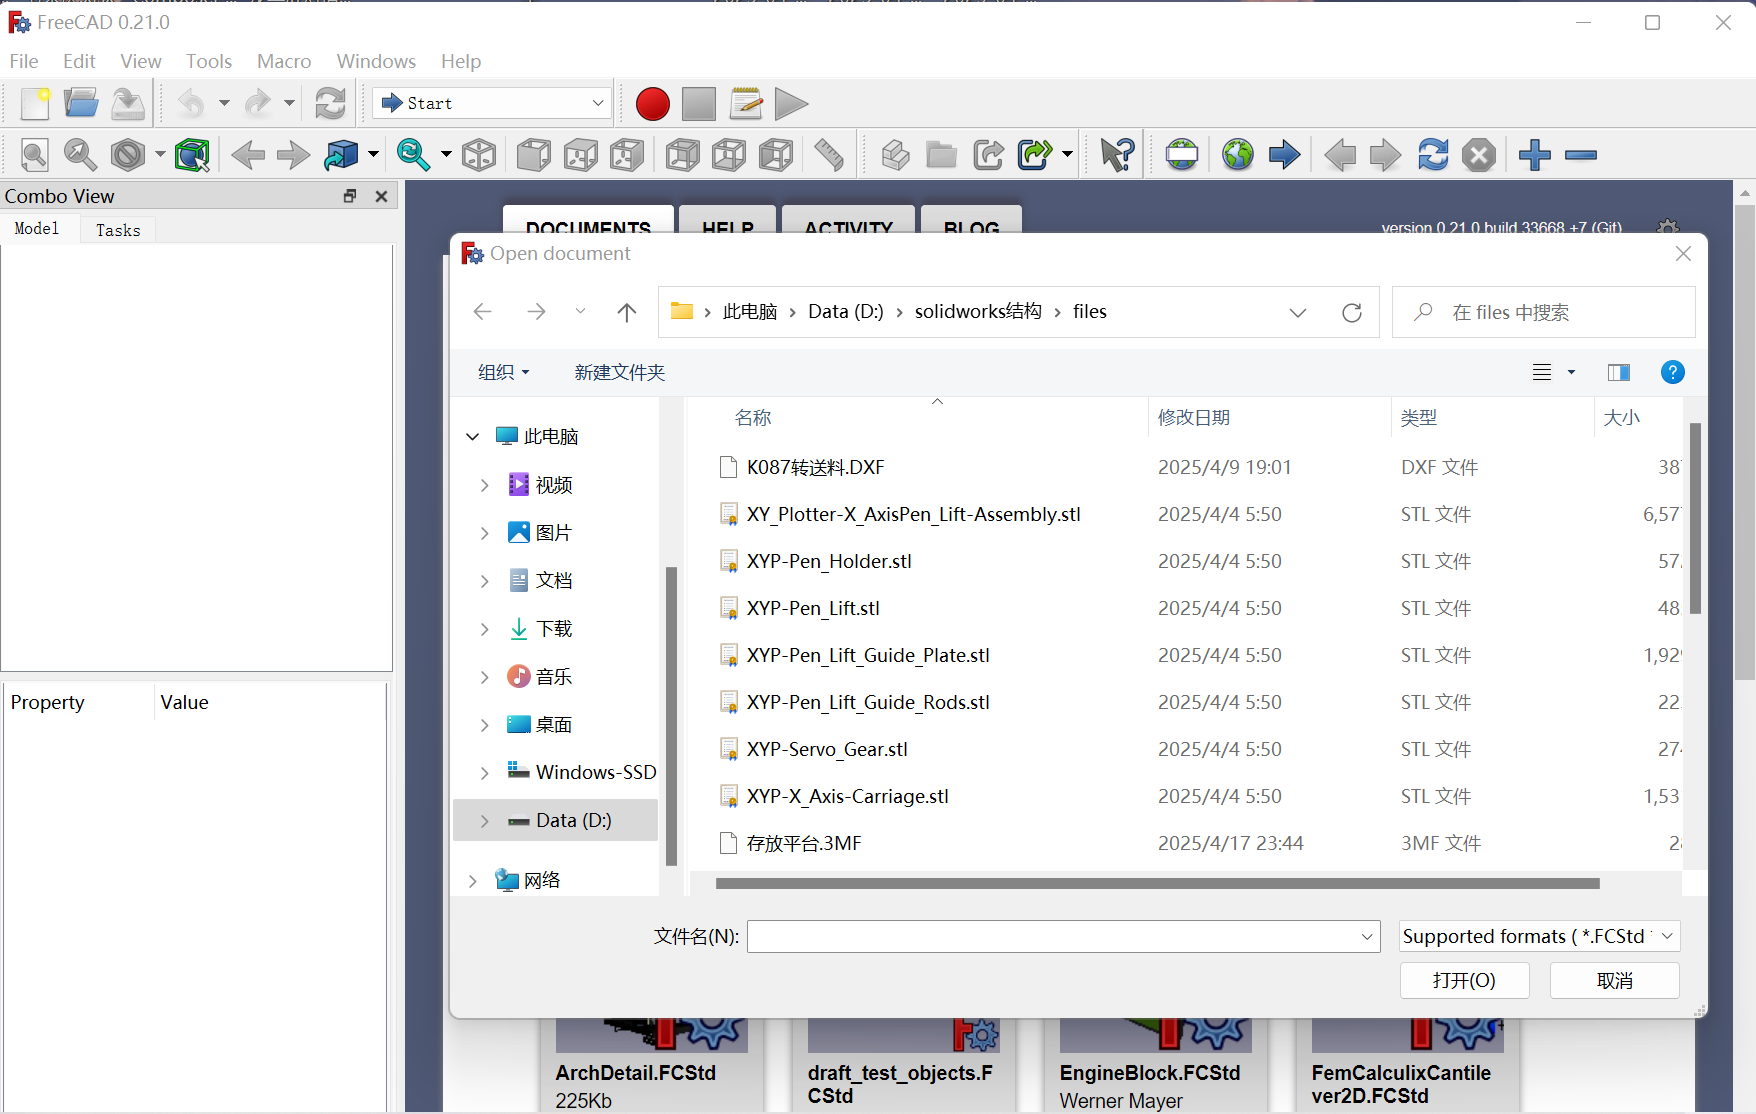Expand Data (D:) drive tree node
1756x1114 pixels.
pos(484,821)
